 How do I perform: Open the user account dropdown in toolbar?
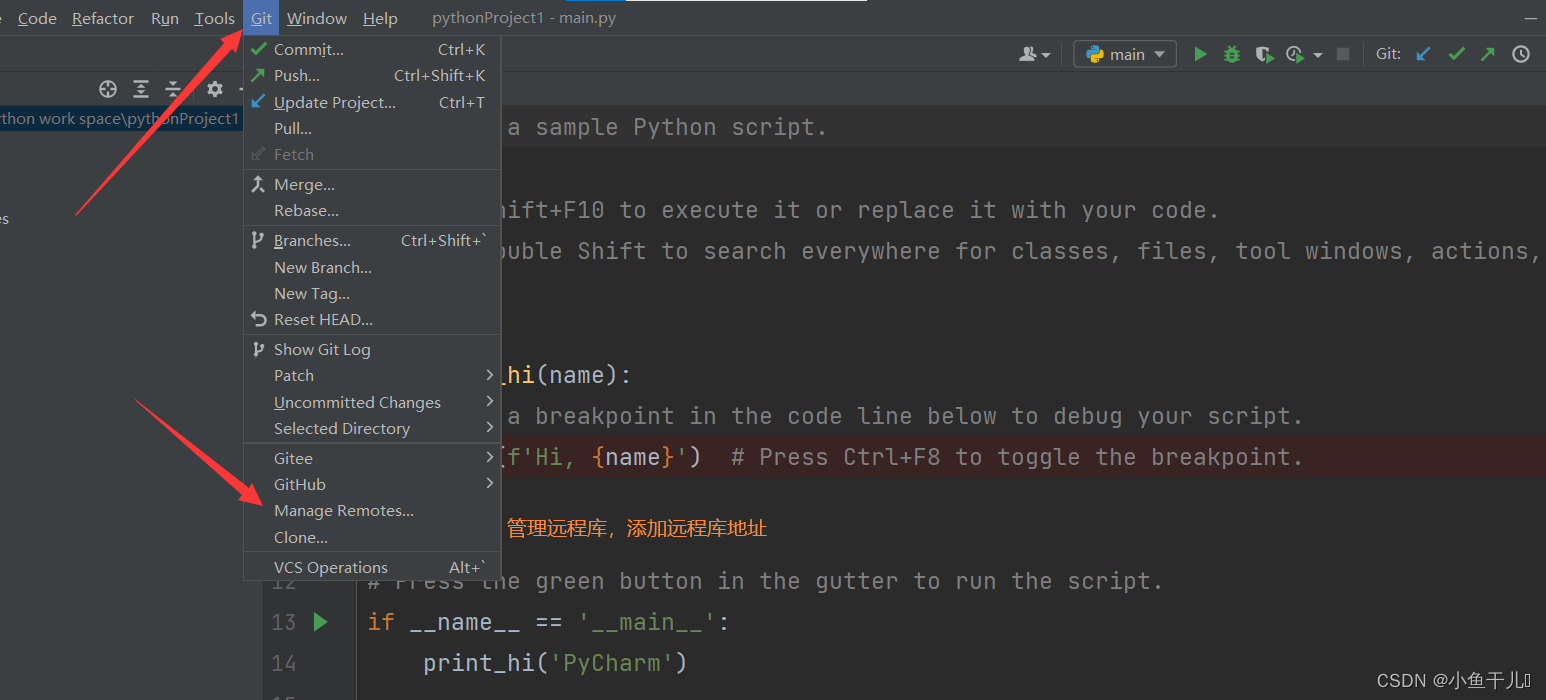tap(1035, 54)
